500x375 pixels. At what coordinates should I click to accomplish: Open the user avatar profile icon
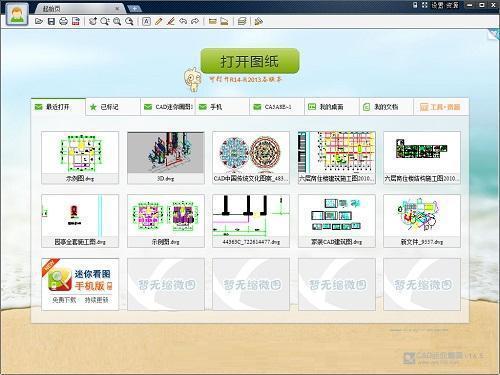pyautogui.click(x=17, y=14)
